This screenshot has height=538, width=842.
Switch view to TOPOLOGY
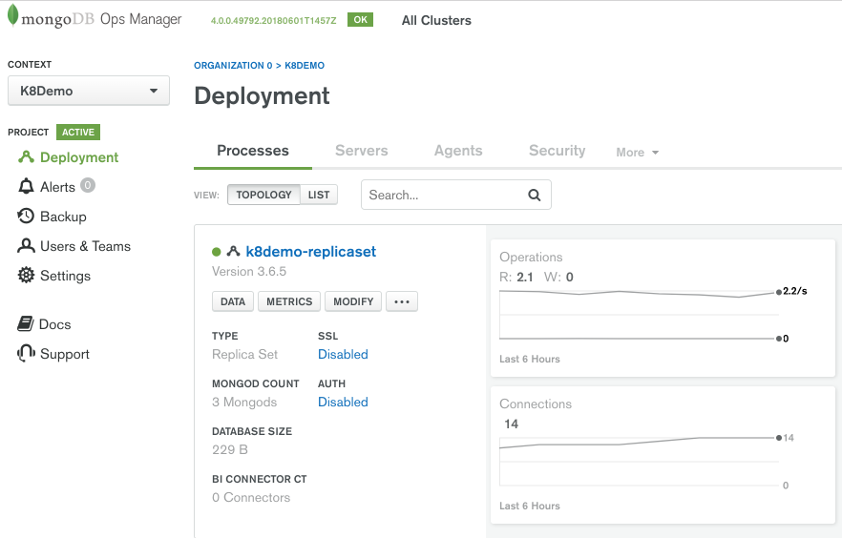pos(264,194)
